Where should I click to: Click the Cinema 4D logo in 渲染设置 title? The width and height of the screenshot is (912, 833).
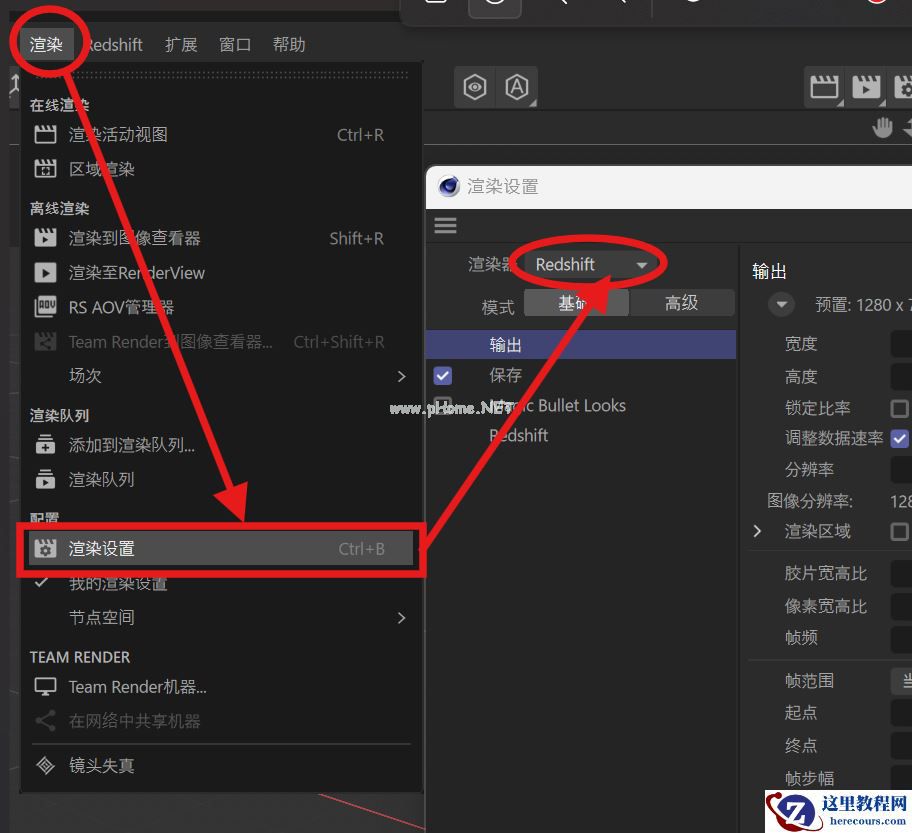pos(449,187)
